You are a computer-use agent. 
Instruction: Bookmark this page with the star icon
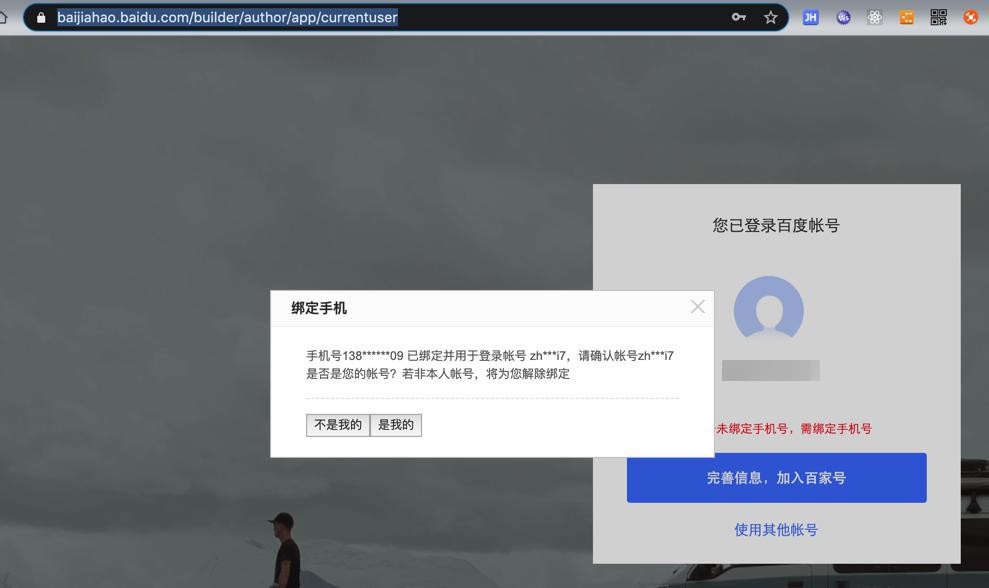tap(770, 18)
